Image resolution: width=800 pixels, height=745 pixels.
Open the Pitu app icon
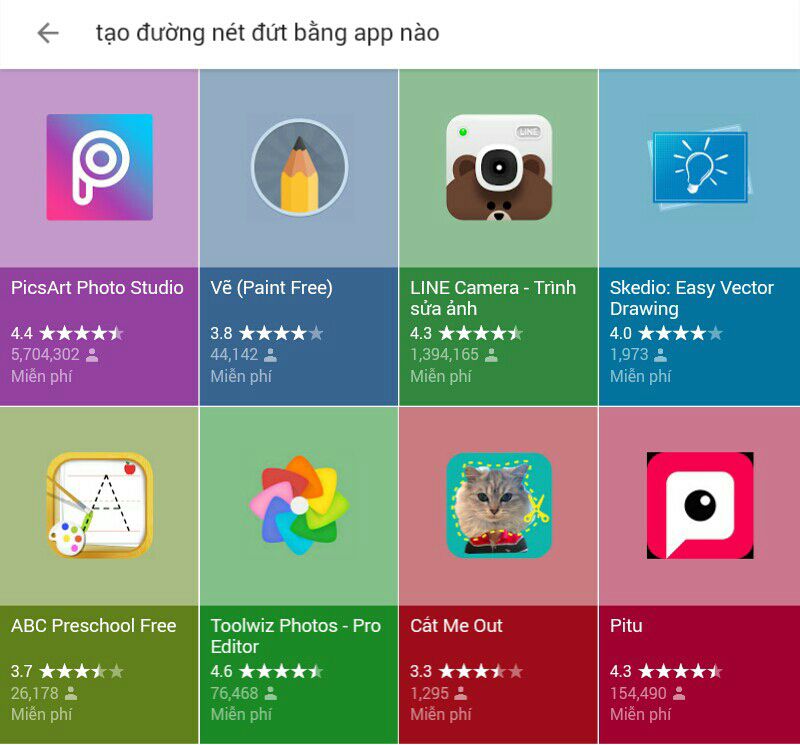[699, 505]
